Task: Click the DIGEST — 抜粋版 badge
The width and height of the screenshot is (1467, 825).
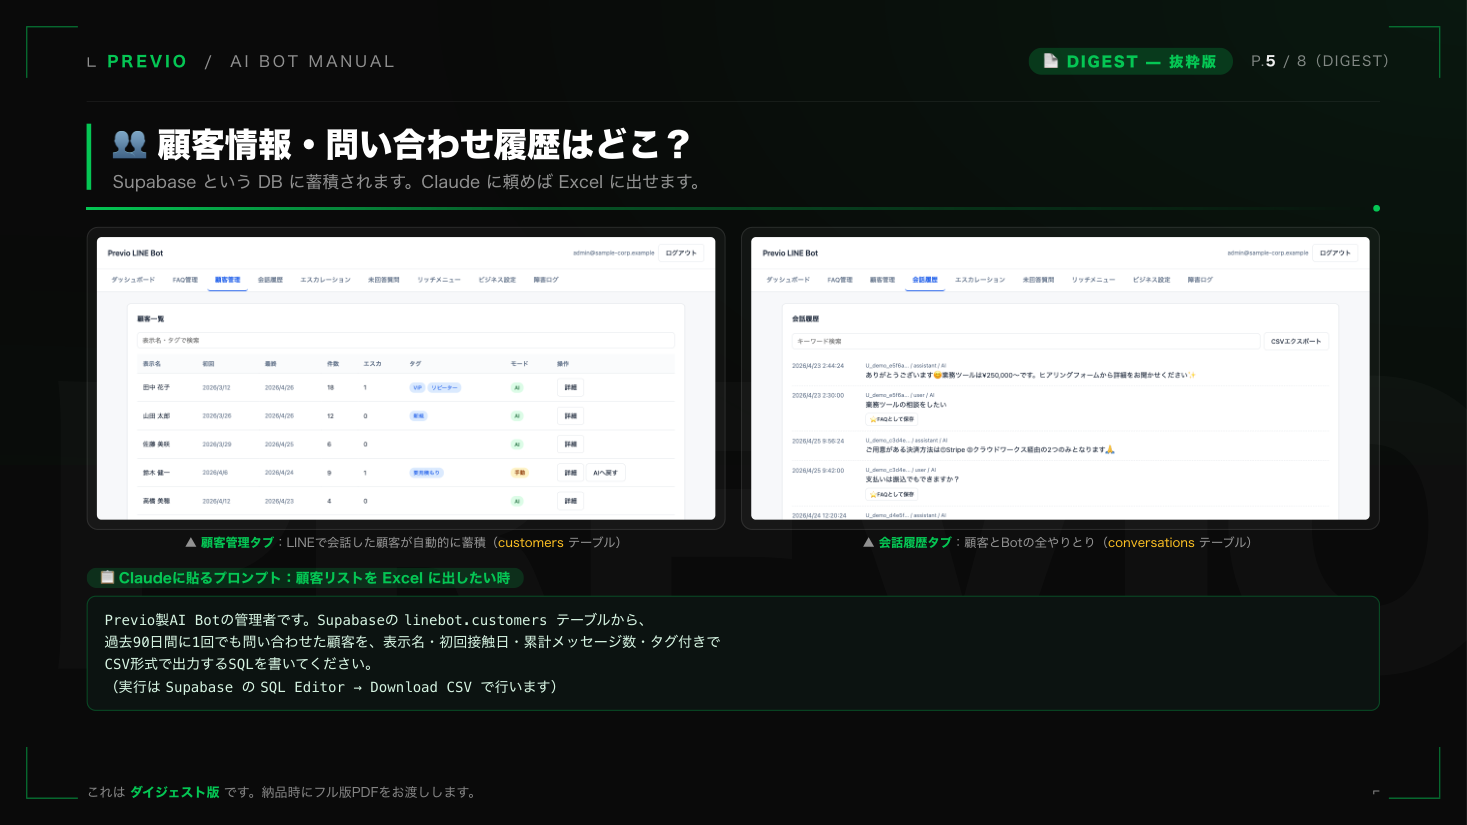Action: pyautogui.click(x=1131, y=61)
